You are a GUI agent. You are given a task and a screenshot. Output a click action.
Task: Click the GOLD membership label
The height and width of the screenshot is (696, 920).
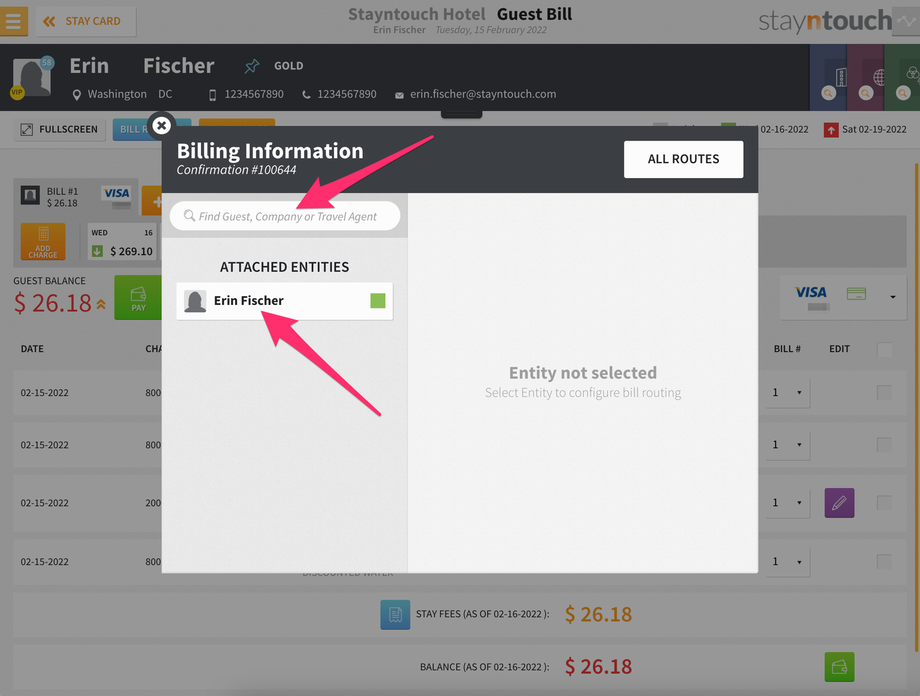point(289,66)
